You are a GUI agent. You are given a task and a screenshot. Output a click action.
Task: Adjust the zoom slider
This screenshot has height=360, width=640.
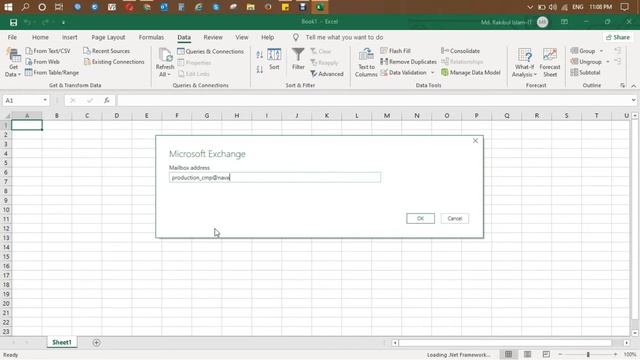pyautogui.click(x=588, y=354)
